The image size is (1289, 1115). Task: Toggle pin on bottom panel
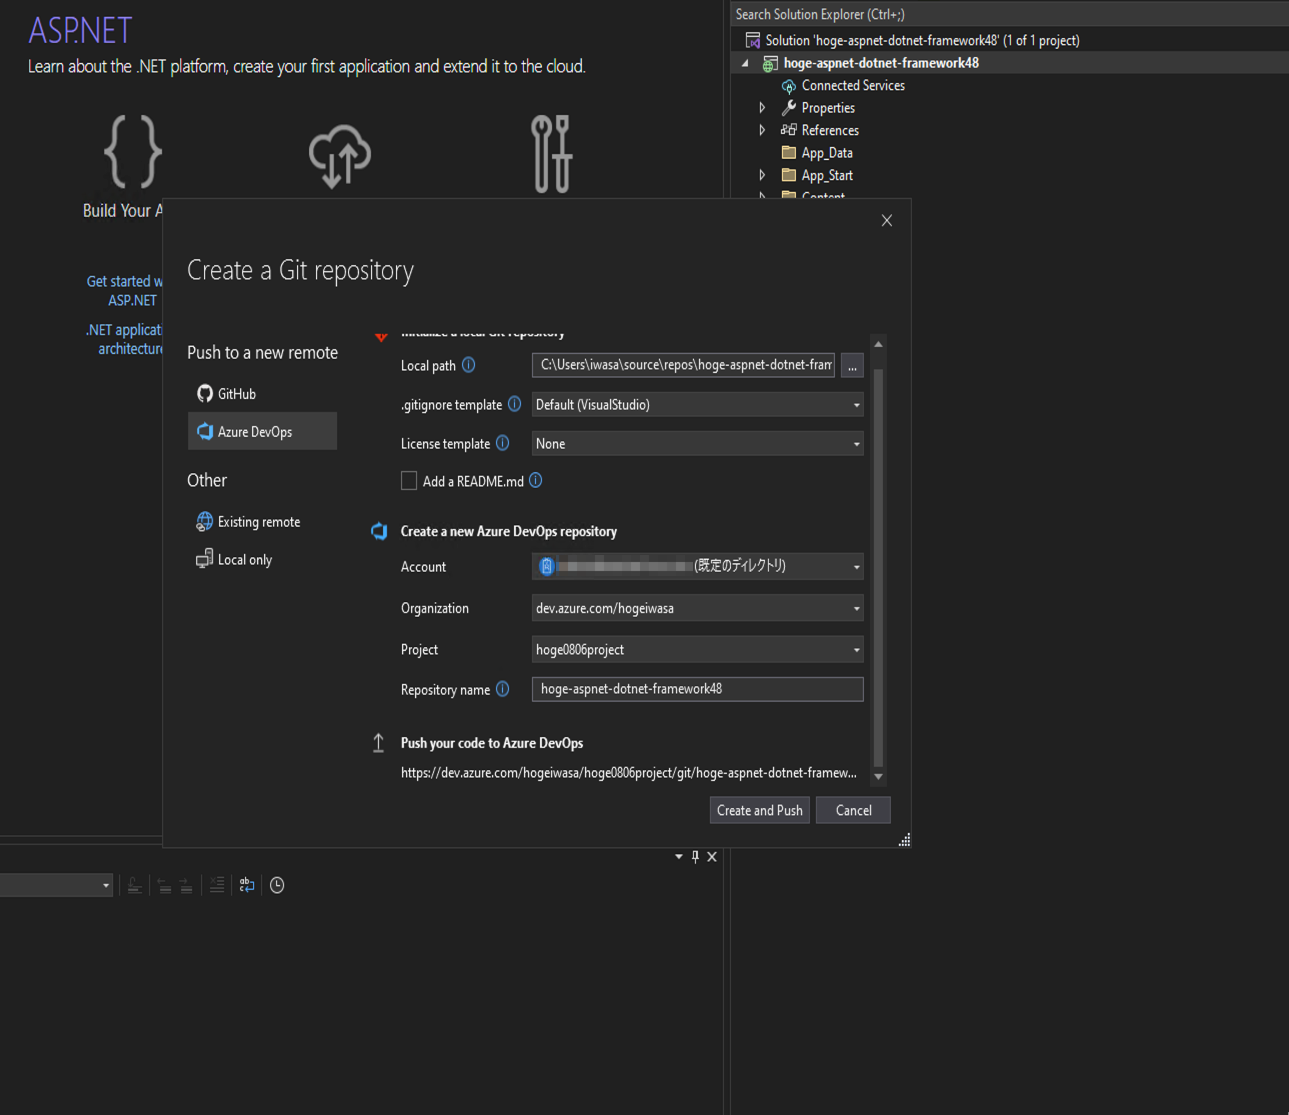(x=695, y=857)
